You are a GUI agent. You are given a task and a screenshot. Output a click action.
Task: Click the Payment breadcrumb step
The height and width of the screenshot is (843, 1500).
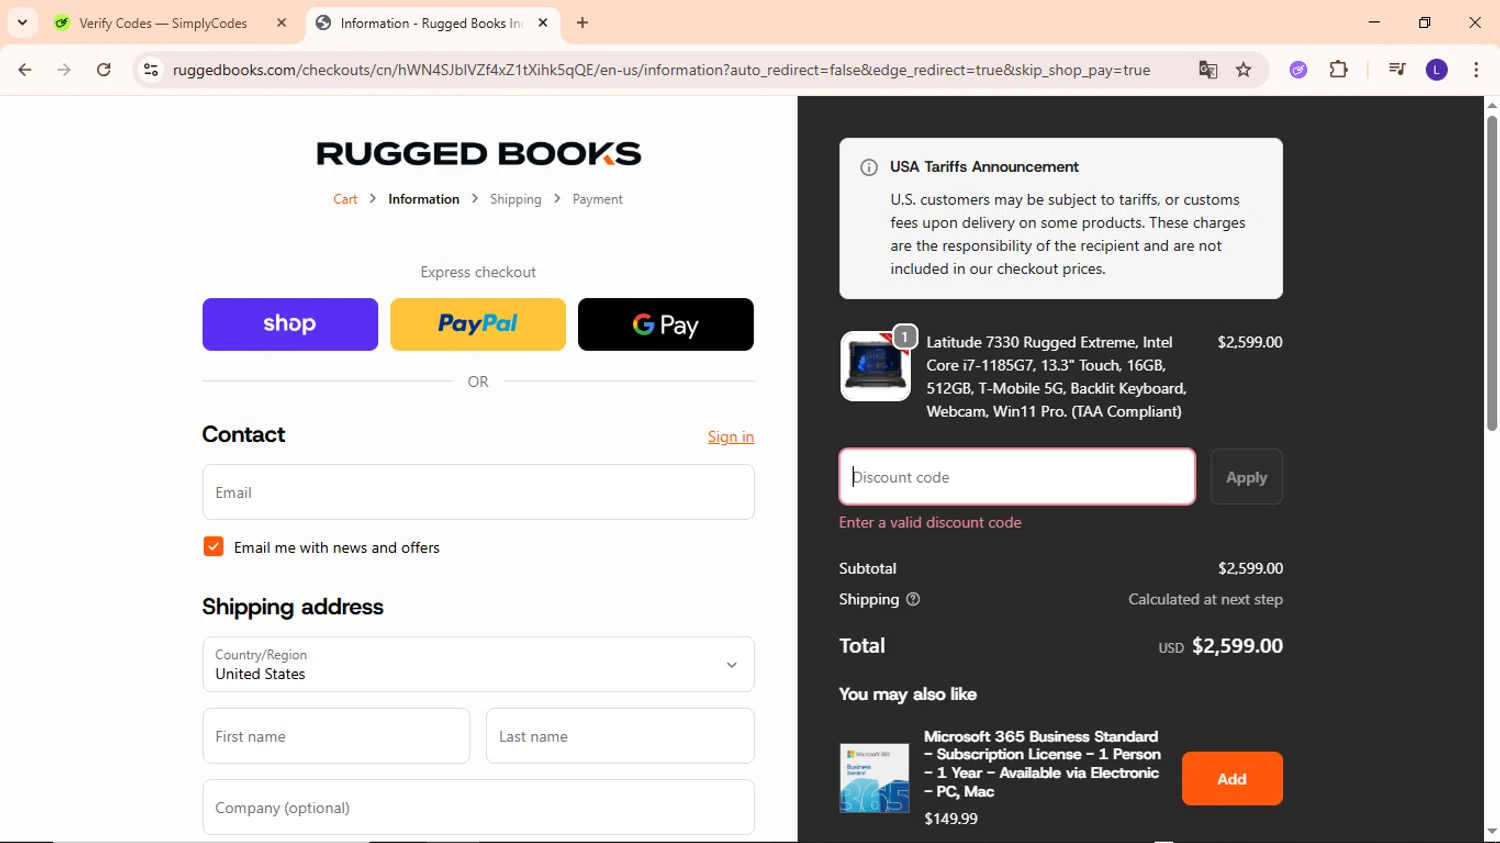[x=598, y=199]
